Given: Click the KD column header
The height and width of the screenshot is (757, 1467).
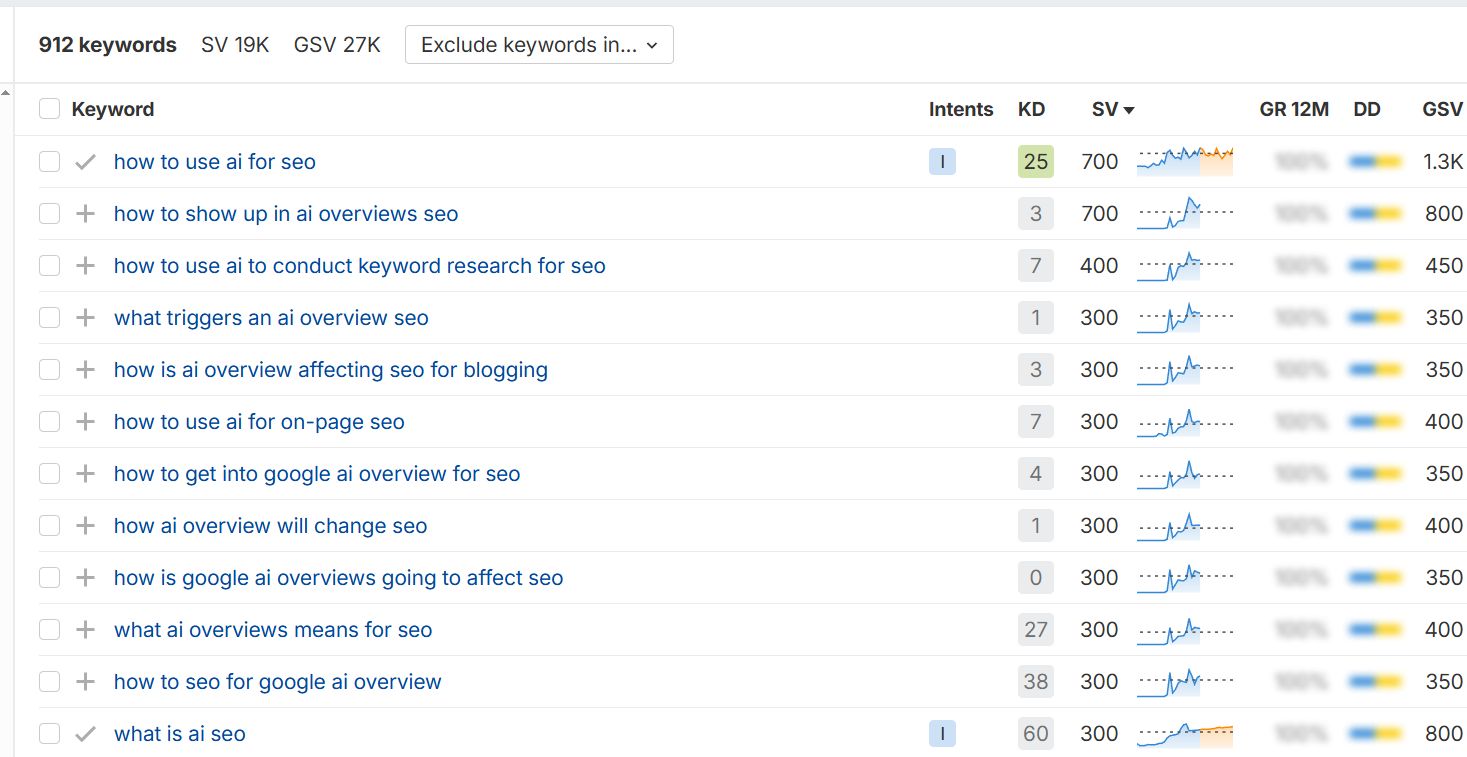Looking at the screenshot, I should (x=1031, y=110).
